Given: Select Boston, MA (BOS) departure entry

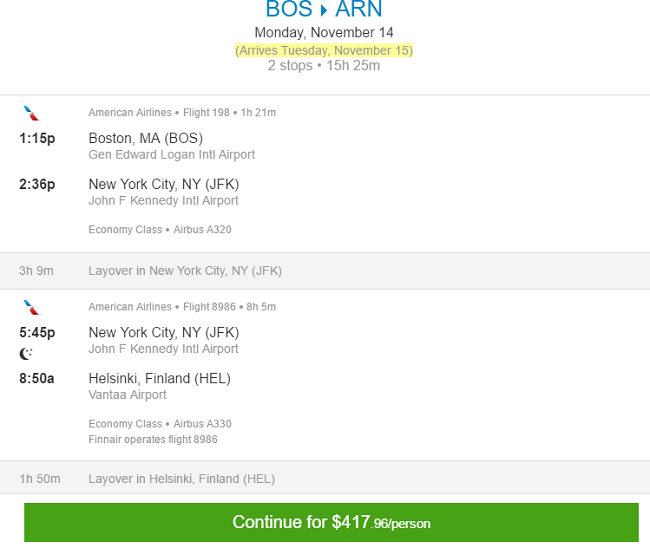Looking at the screenshot, I should coord(172,145).
